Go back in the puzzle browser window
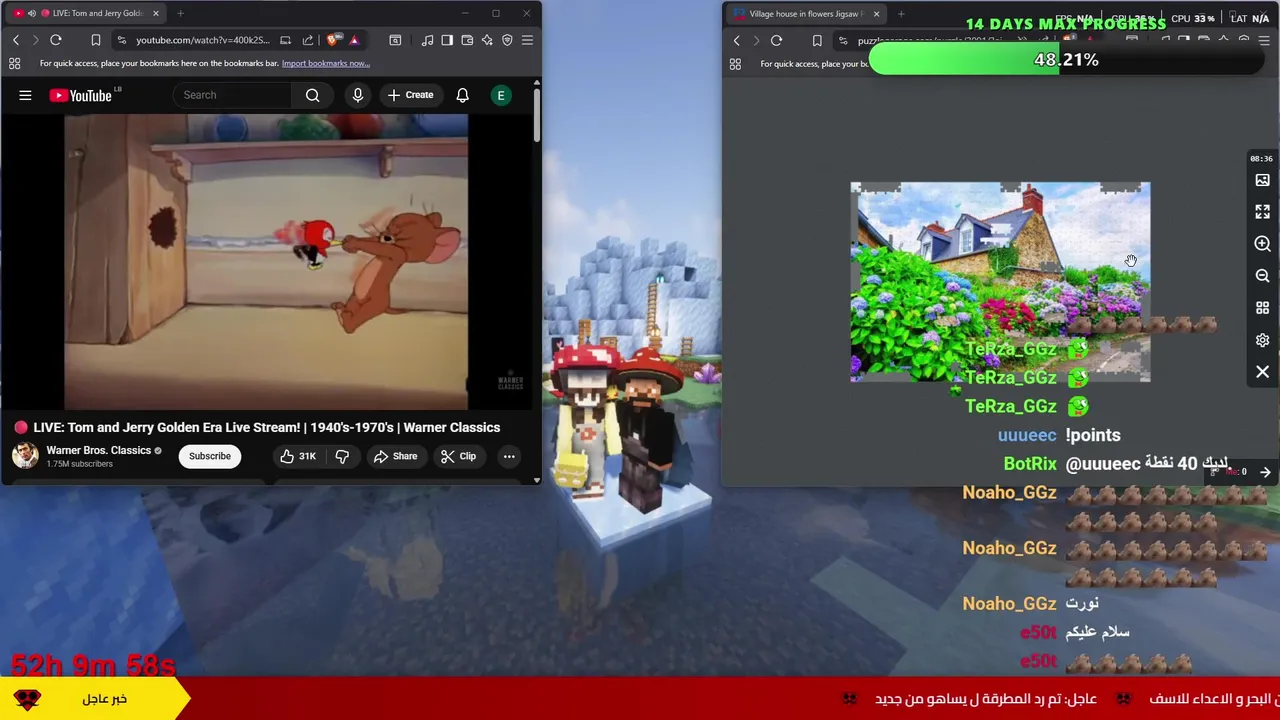Screen dimensions: 1280x720 coord(737,41)
